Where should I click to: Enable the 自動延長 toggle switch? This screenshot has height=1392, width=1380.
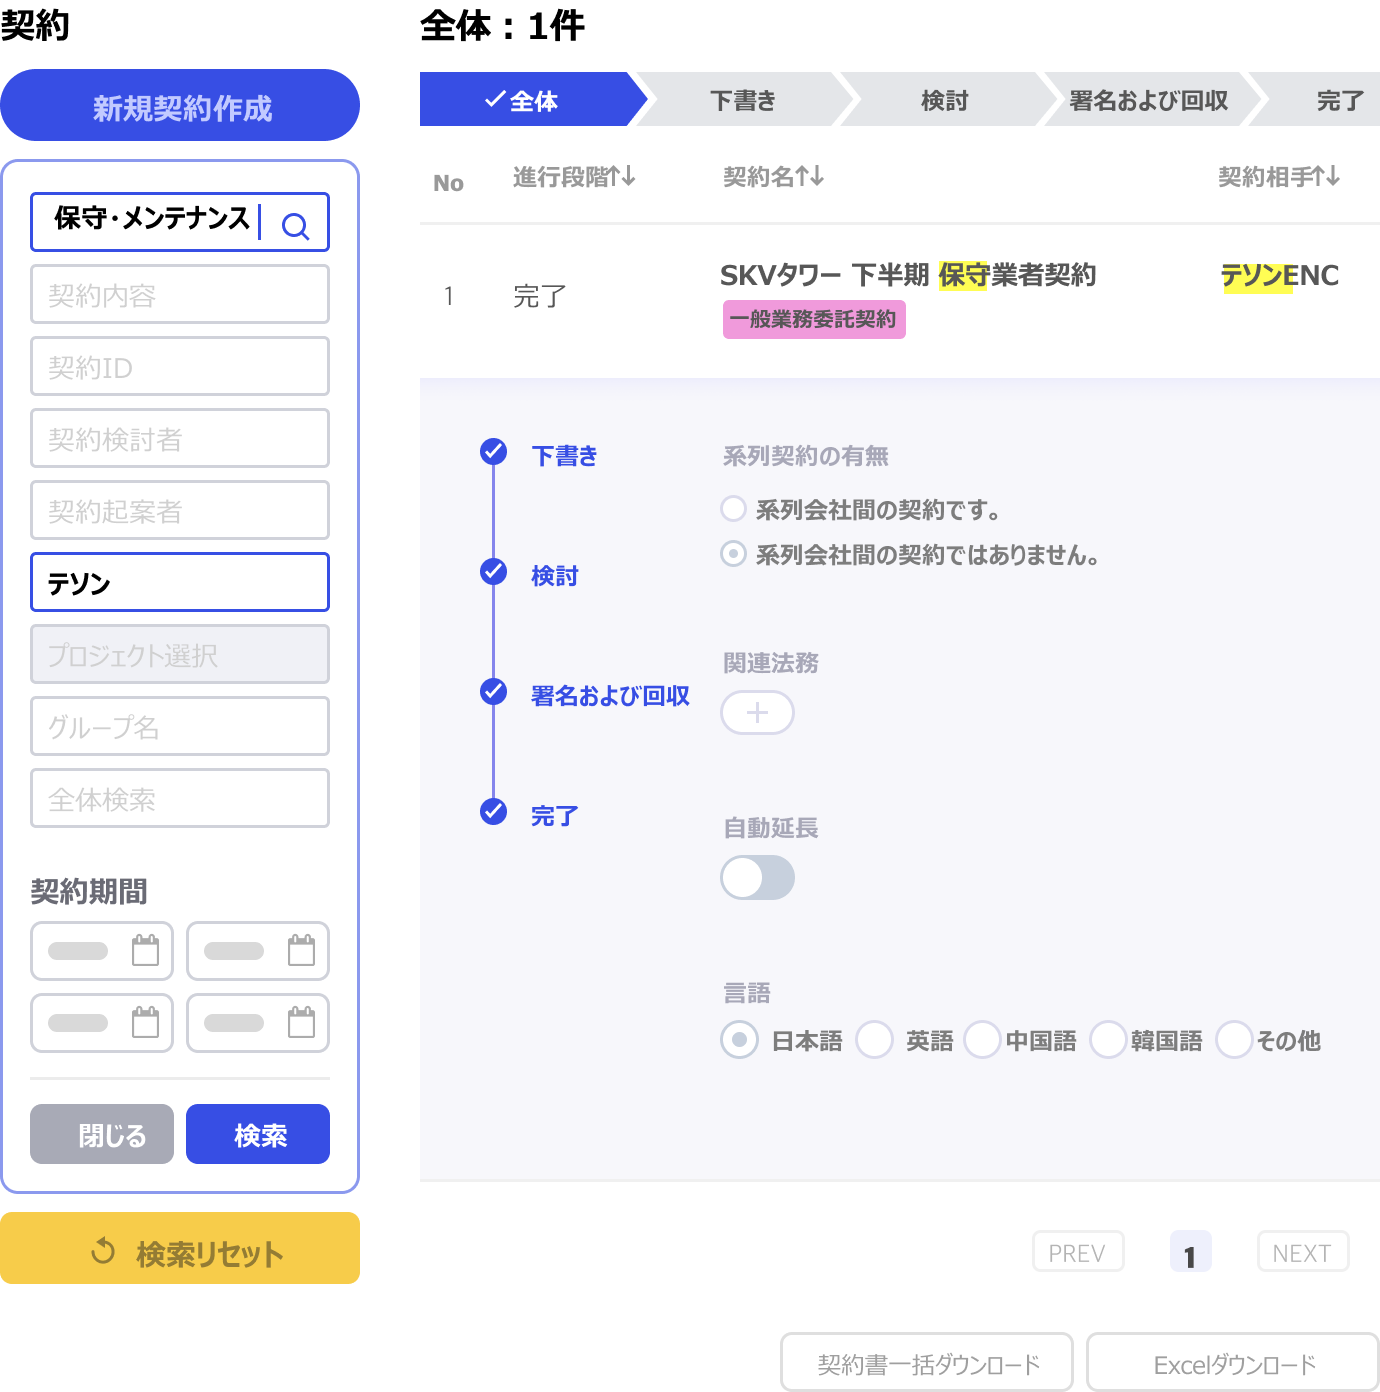pyautogui.click(x=757, y=877)
